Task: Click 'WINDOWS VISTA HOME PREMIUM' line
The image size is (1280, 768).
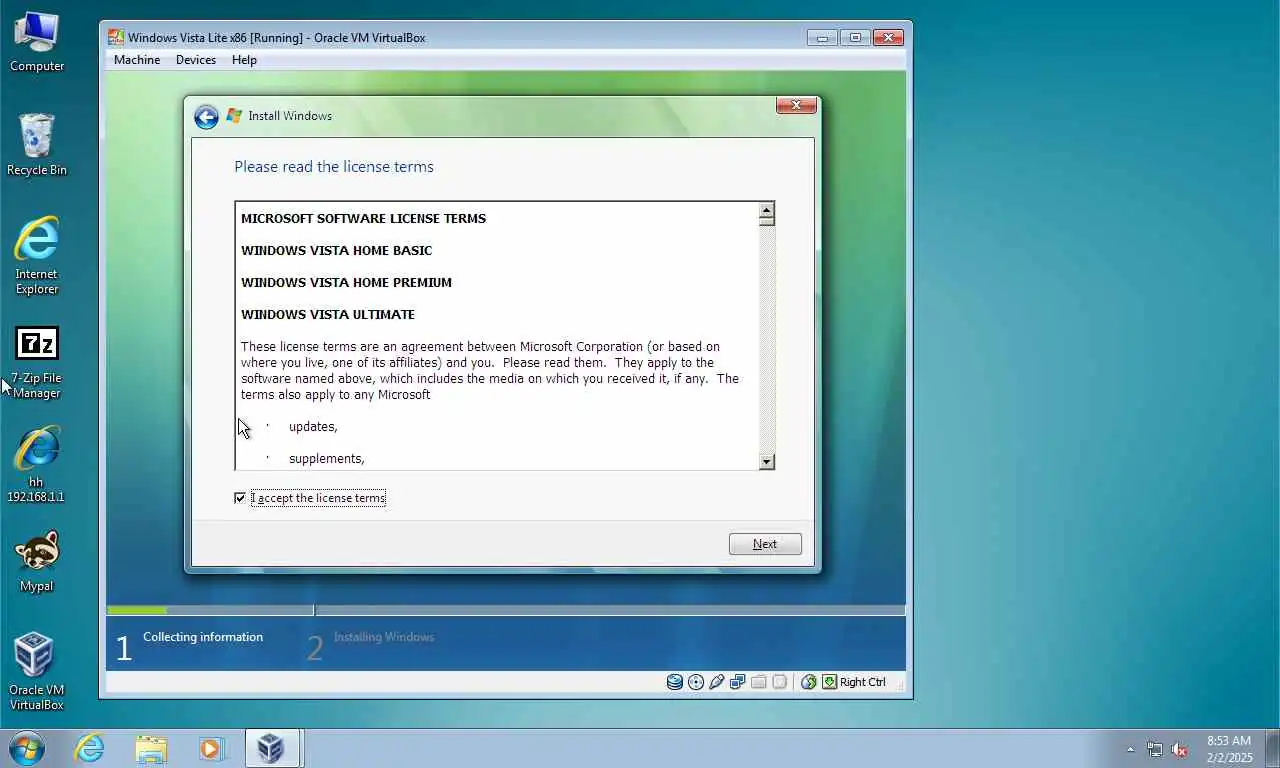Action: [346, 282]
